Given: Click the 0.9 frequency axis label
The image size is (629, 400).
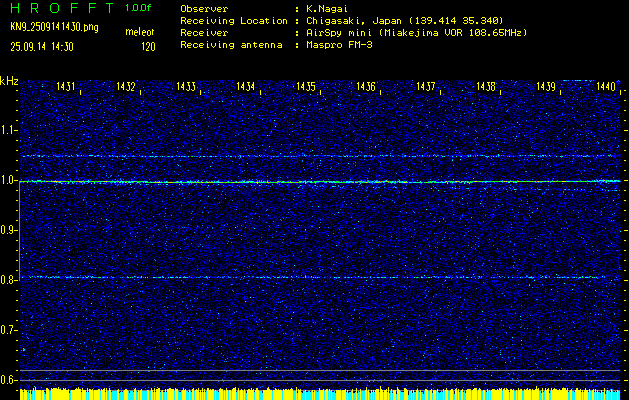Looking at the screenshot, I should pyautogui.click(x=9, y=230).
